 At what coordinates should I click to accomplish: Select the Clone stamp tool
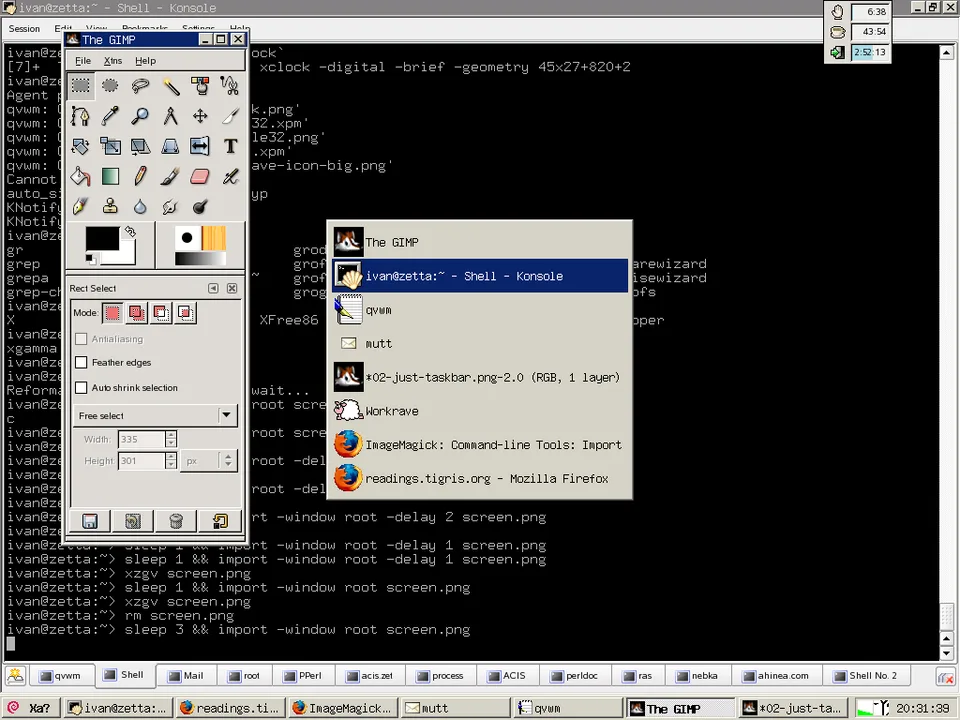(x=110, y=206)
